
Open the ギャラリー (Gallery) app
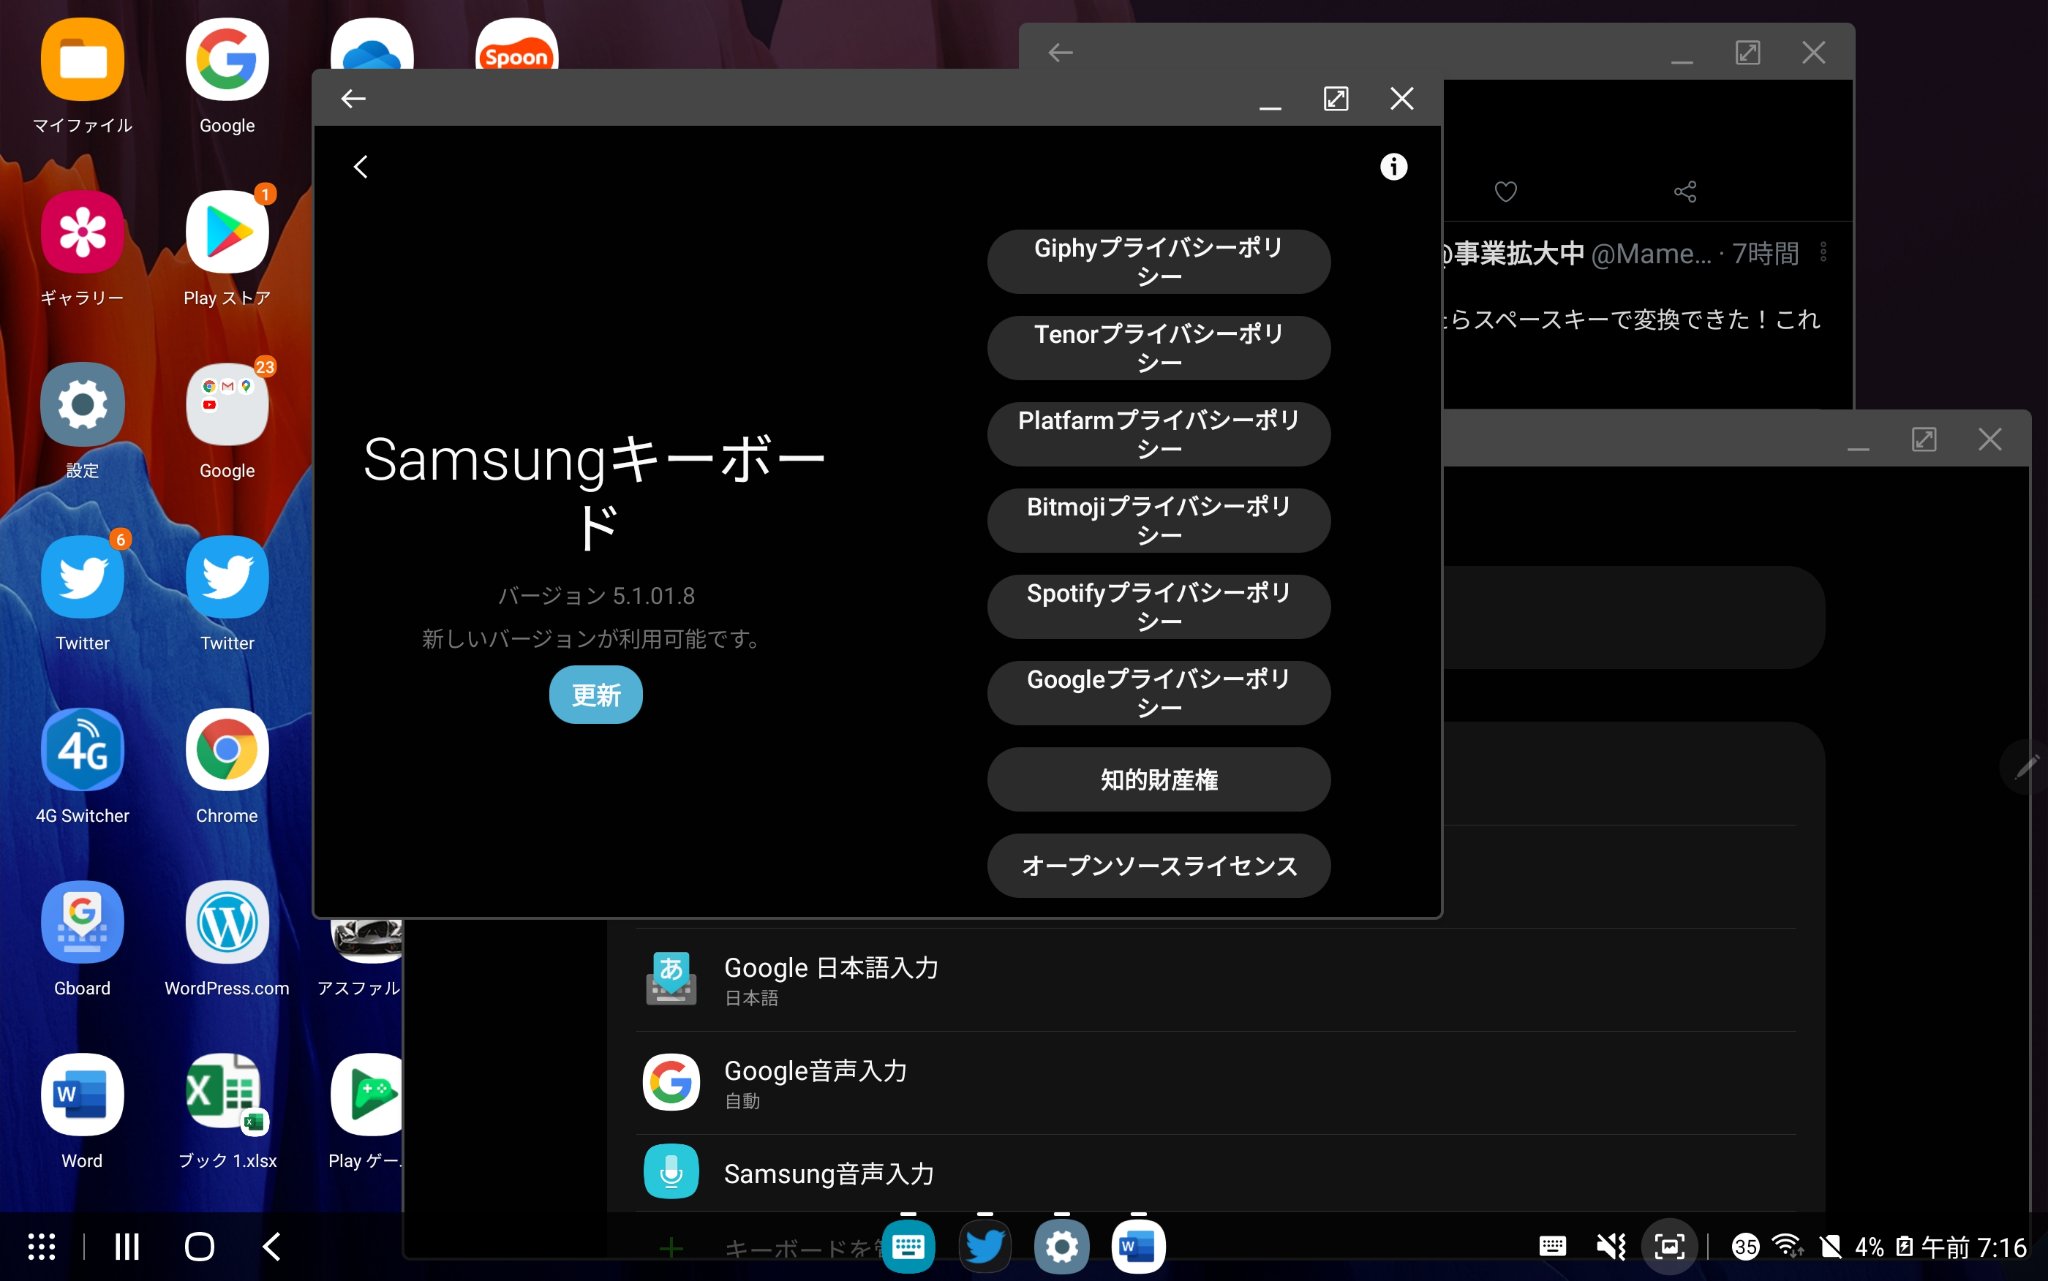(82, 232)
